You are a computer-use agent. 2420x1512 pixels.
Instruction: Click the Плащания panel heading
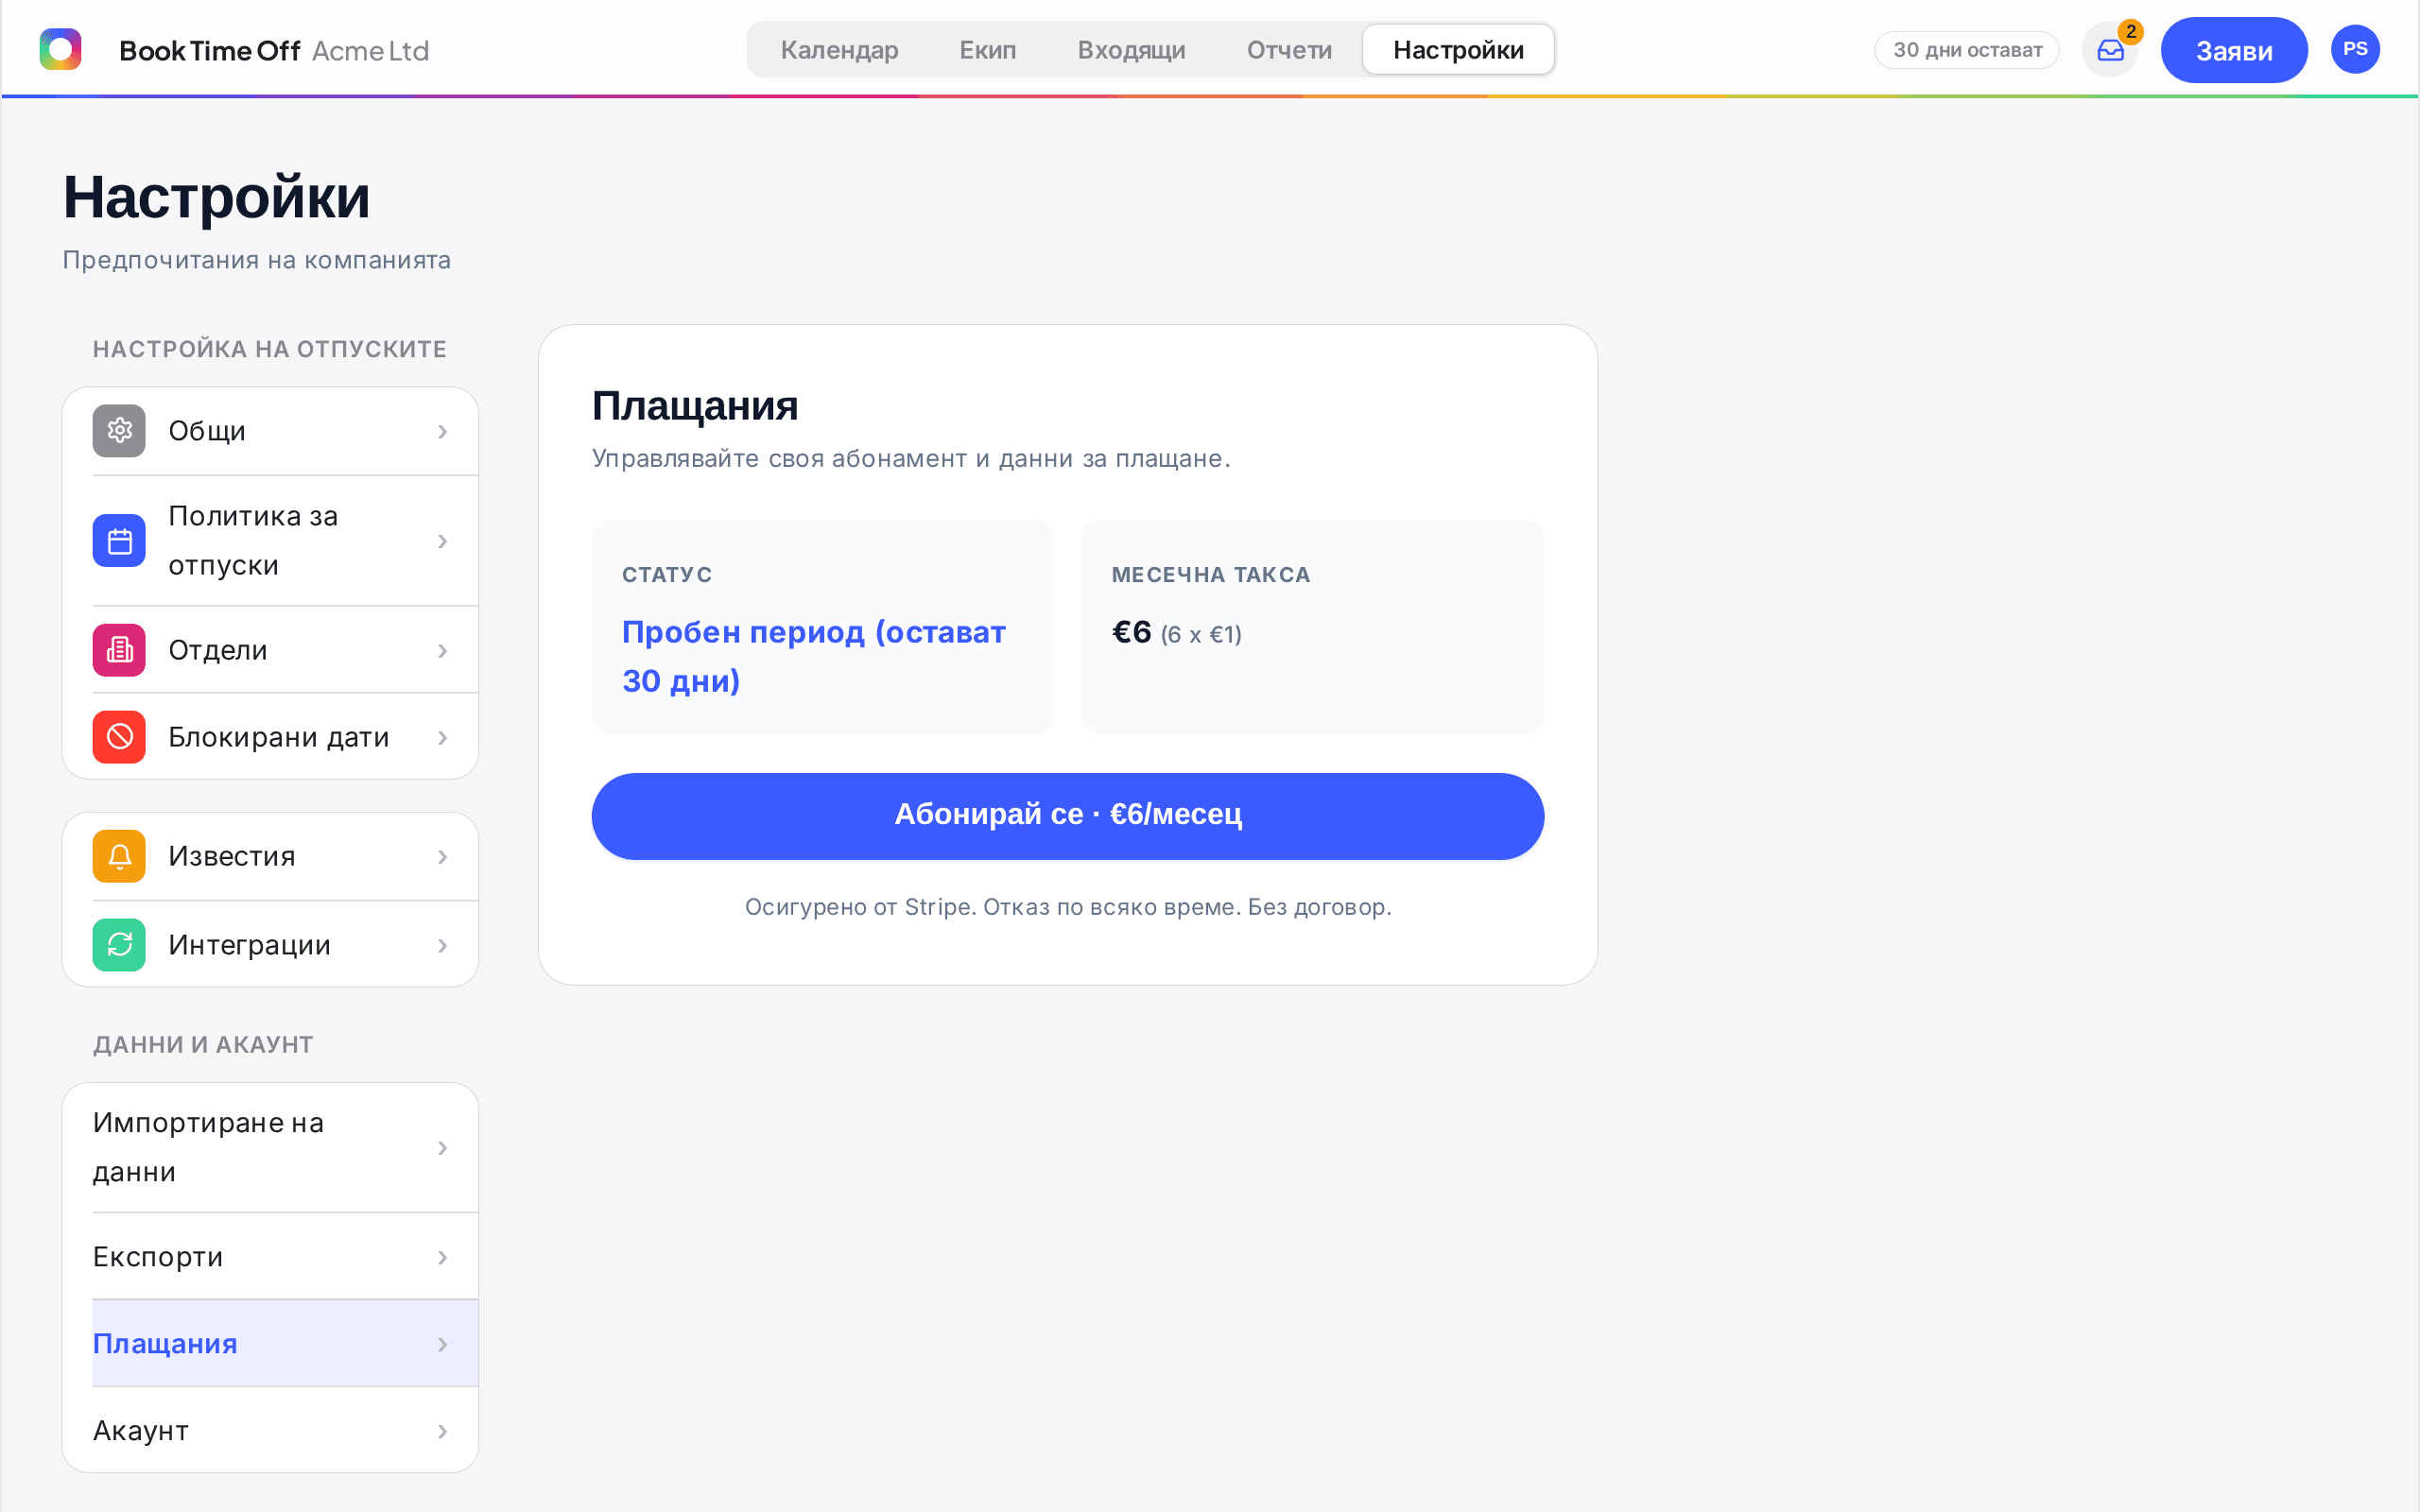point(695,406)
